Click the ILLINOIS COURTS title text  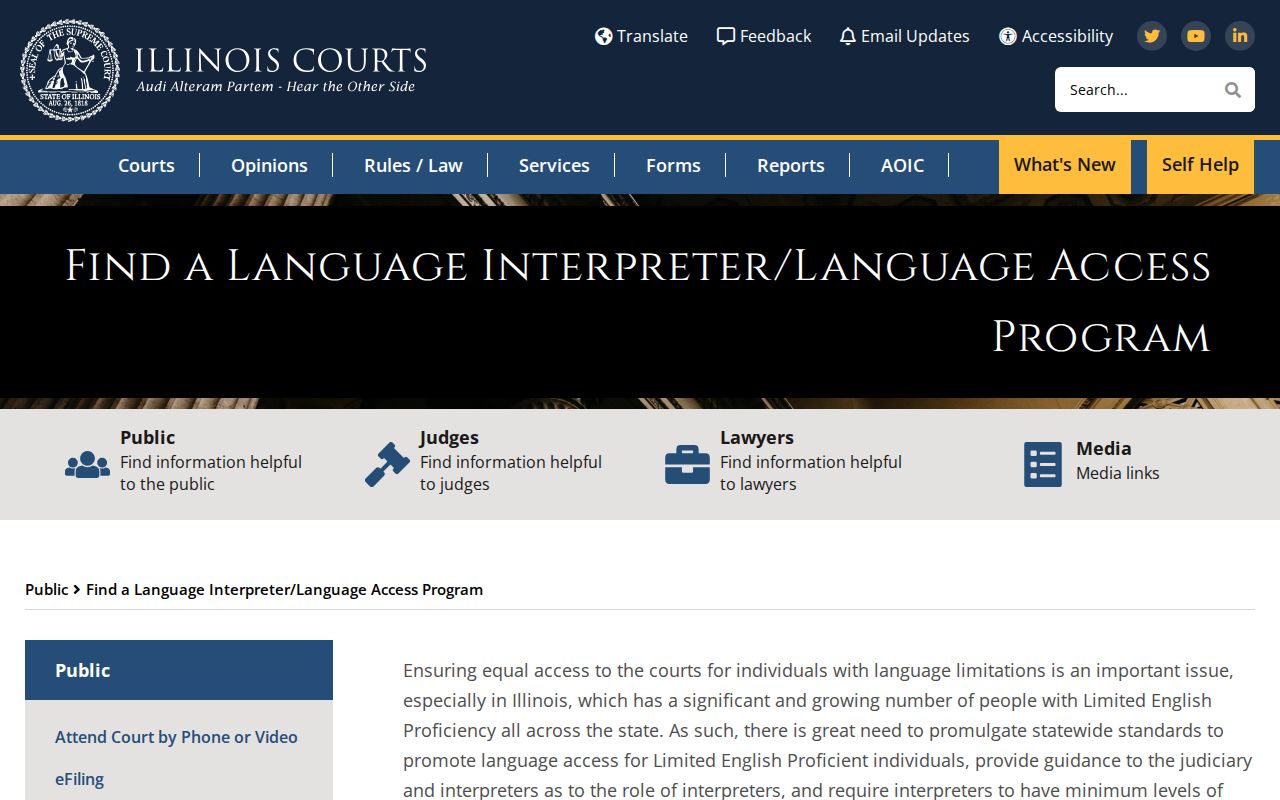click(x=281, y=60)
